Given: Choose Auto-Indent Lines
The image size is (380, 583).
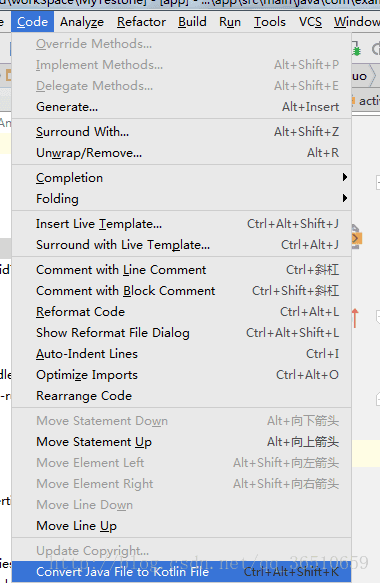Looking at the screenshot, I should pos(181,354).
